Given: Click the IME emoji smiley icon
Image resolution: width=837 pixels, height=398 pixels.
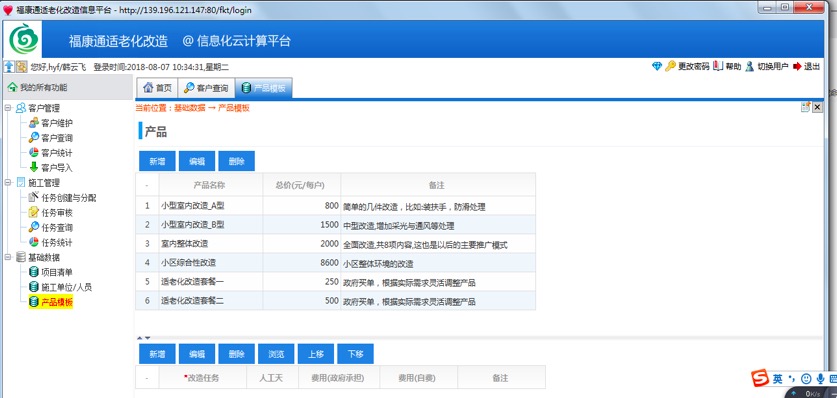Looking at the screenshot, I should 806,379.
